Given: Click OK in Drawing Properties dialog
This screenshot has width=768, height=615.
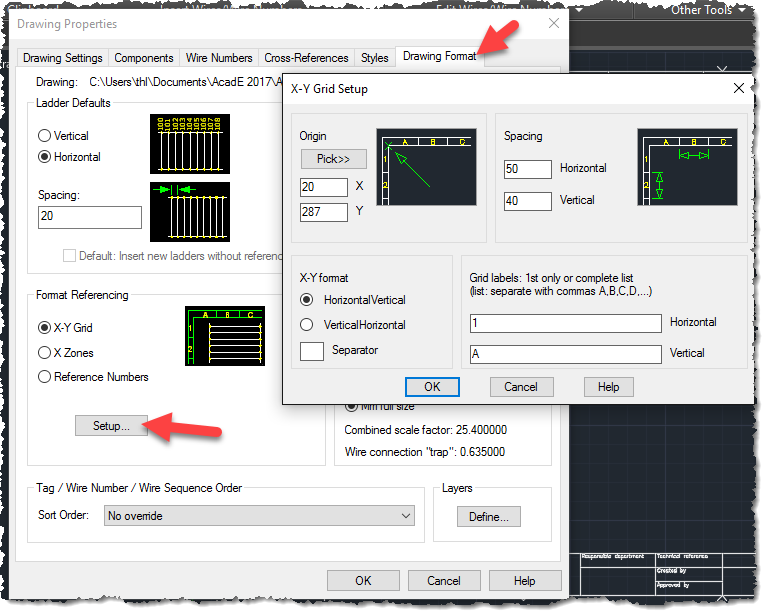Looking at the screenshot, I should click(363, 581).
